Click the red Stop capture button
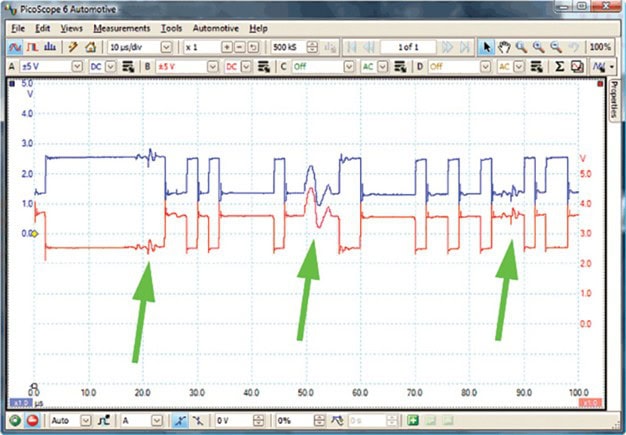 tap(32, 421)
